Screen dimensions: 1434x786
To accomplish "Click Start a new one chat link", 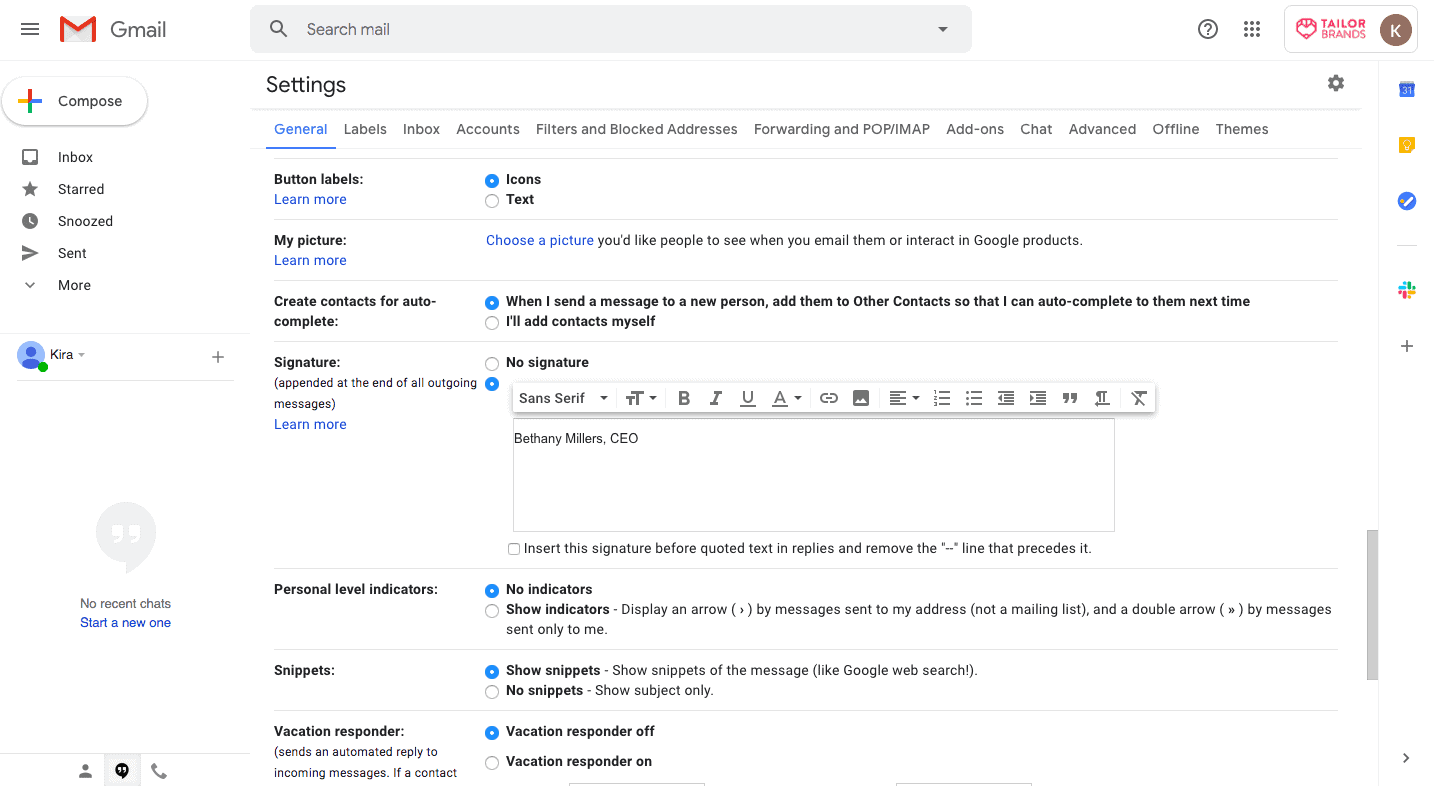I will pos(126,622).
